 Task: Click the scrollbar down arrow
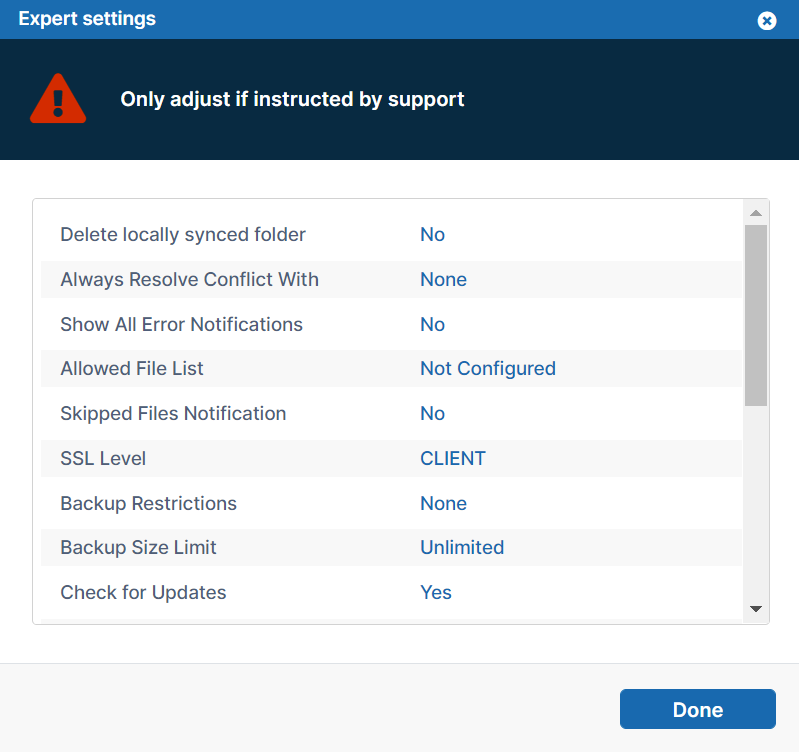click(x=756, y=609)
